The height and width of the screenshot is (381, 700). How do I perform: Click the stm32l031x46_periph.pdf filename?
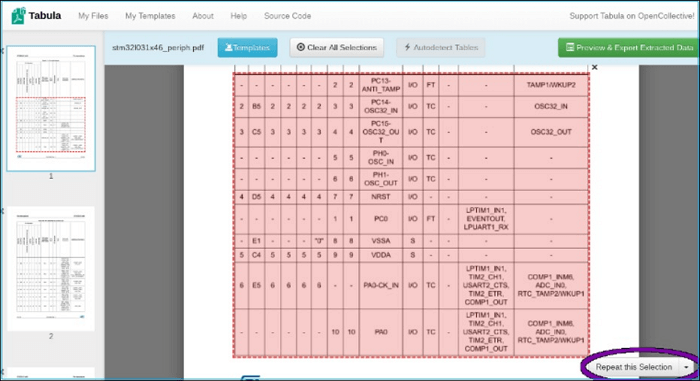pyautogui.click(x=158, y=47)
